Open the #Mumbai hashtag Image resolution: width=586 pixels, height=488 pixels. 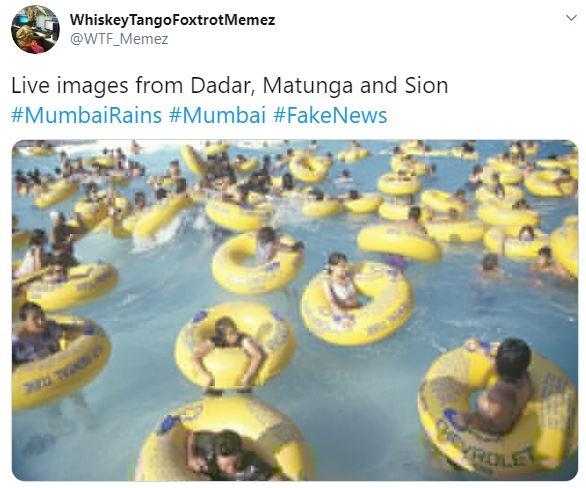(217, 115)
